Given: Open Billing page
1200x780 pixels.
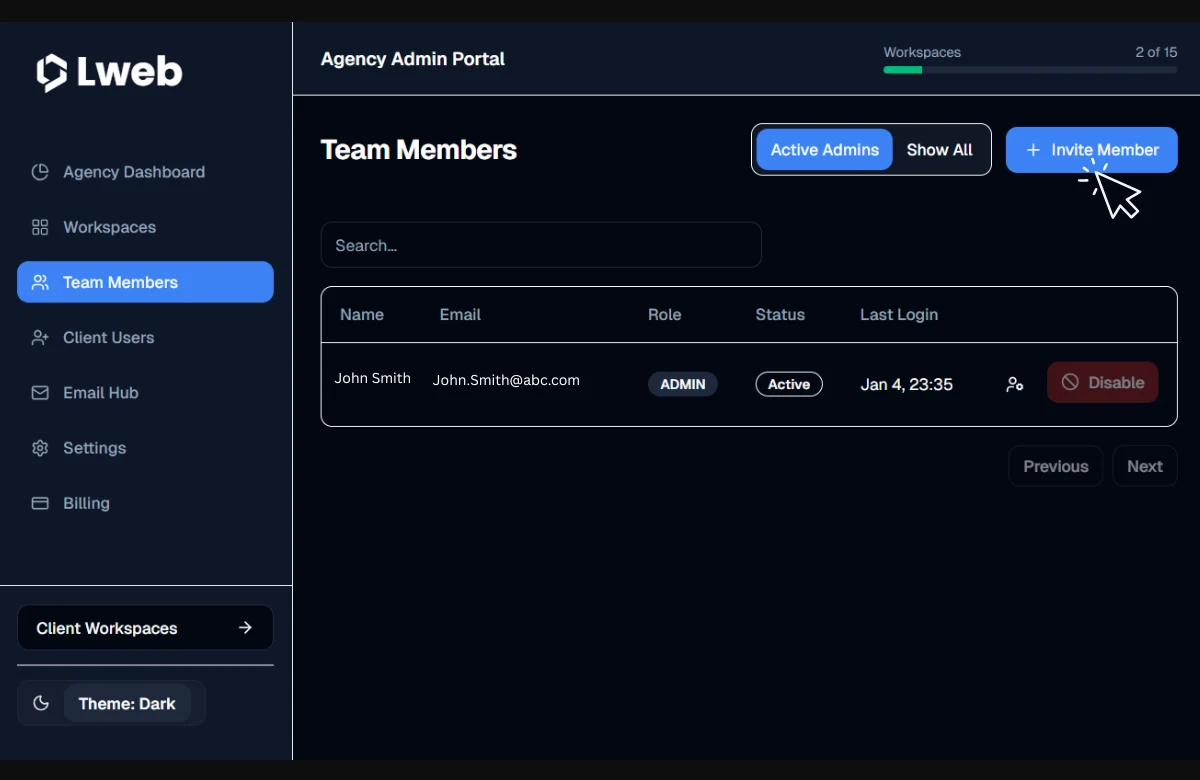Looking at the screenshot, I should click(145, 503).
